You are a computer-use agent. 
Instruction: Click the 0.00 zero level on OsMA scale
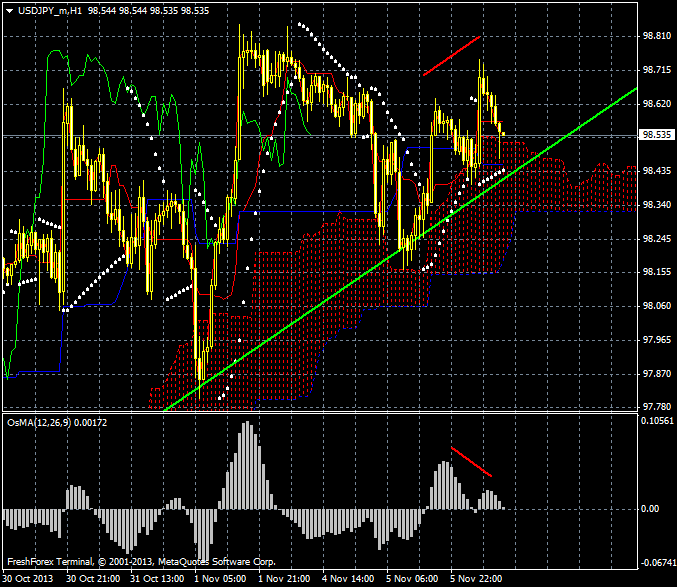pos(650,509)
